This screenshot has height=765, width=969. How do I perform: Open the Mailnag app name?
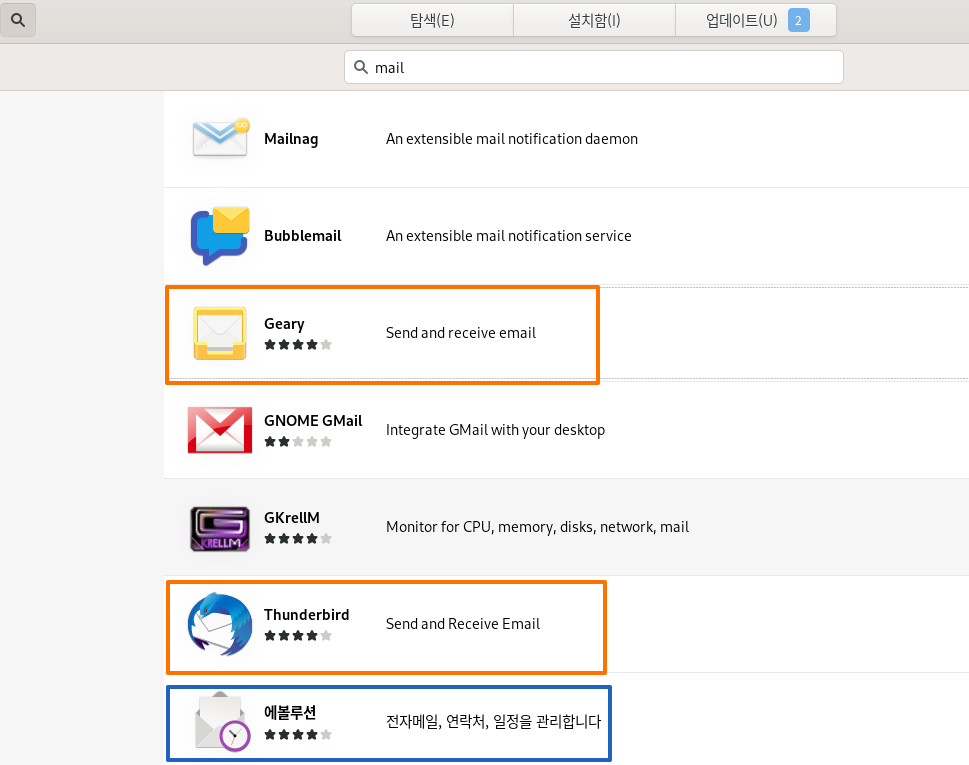291,139
